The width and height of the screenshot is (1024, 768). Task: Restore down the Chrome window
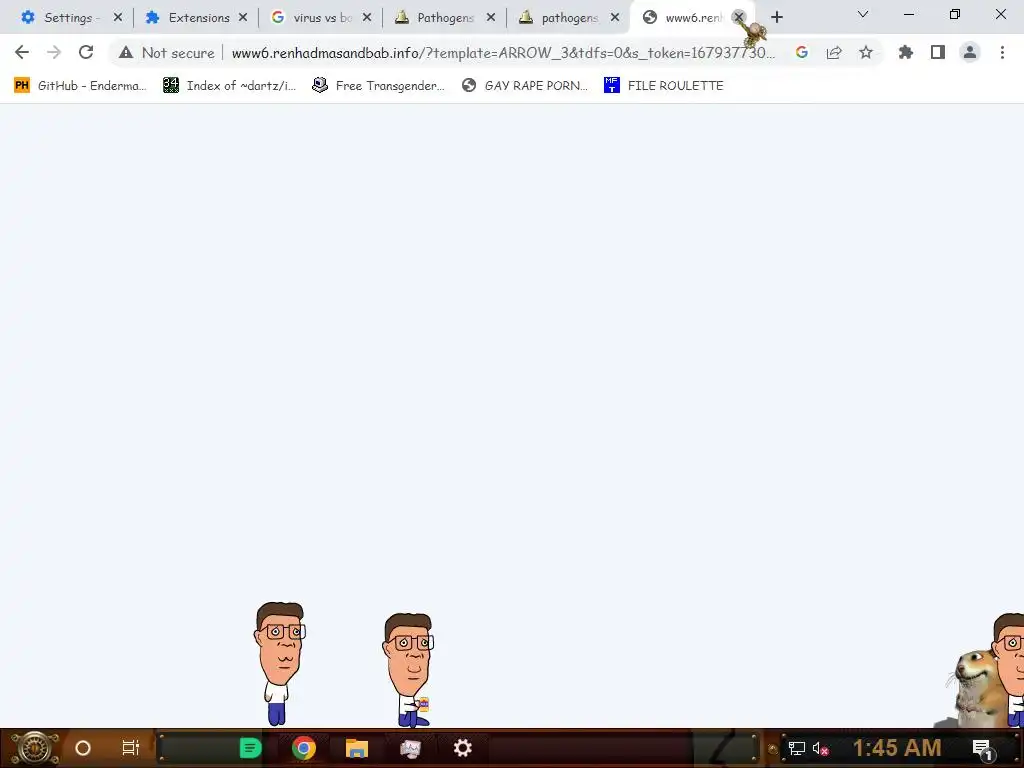(x=955, y=14)
